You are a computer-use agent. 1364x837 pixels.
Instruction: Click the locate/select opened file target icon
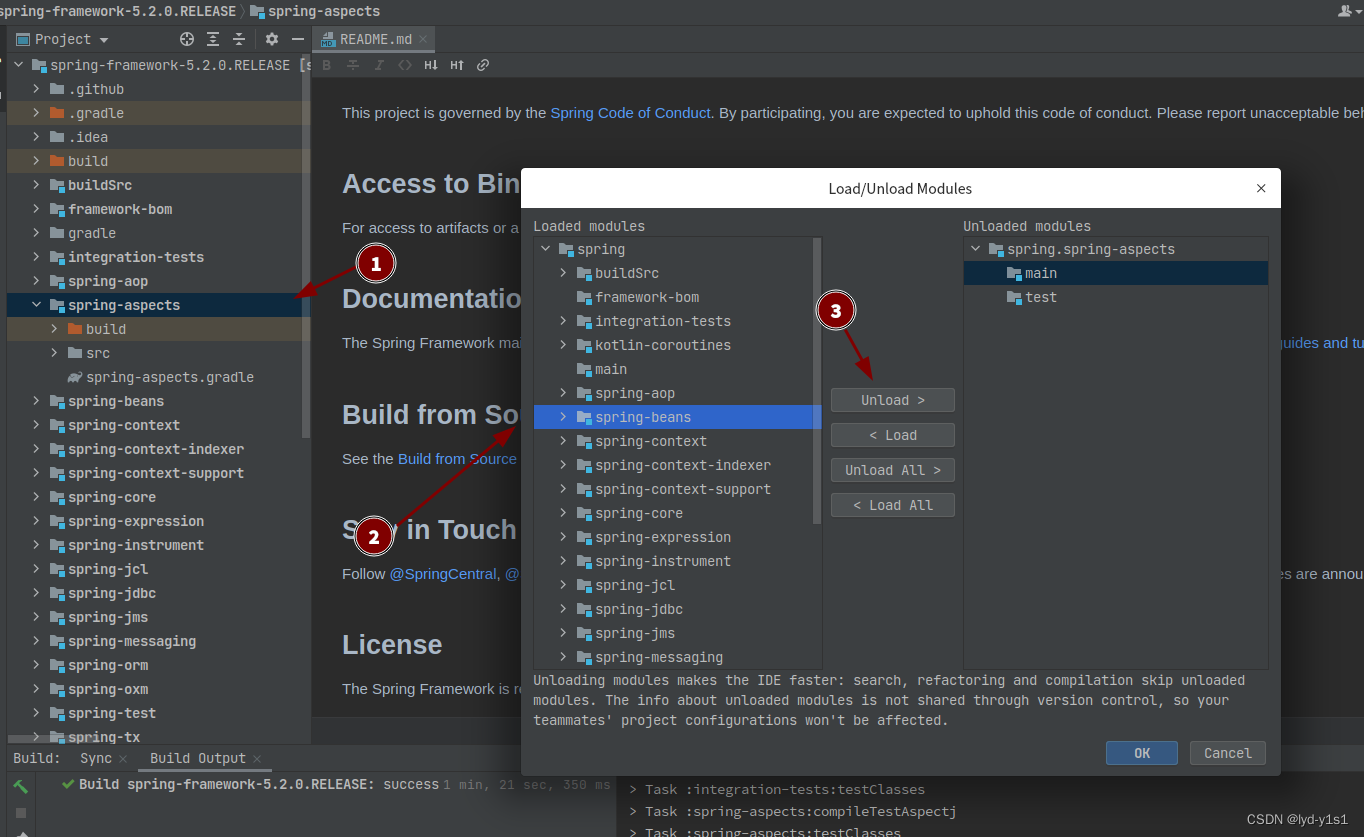click(x=187, y=39)
